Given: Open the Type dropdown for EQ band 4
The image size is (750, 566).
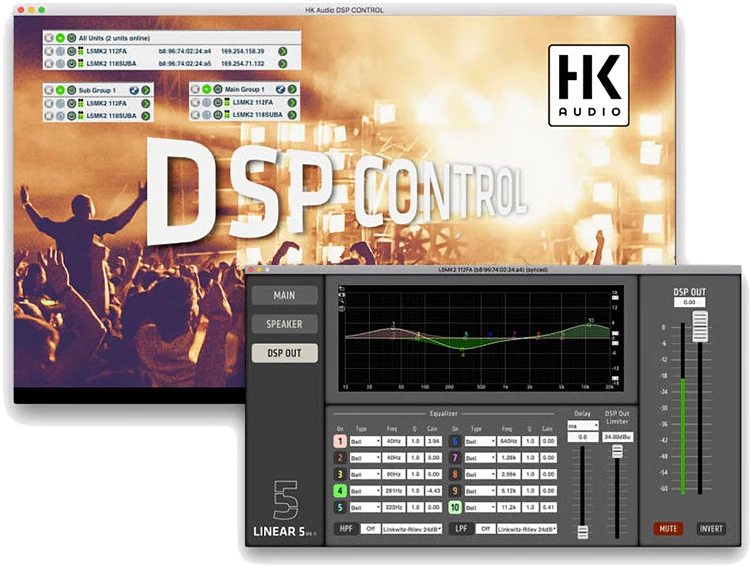Looking at the screenshot, I should click(365, 491).
